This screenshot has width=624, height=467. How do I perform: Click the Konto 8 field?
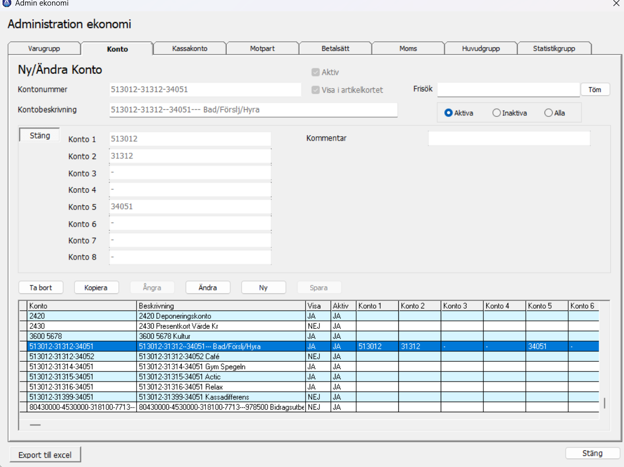click(190, 257)
